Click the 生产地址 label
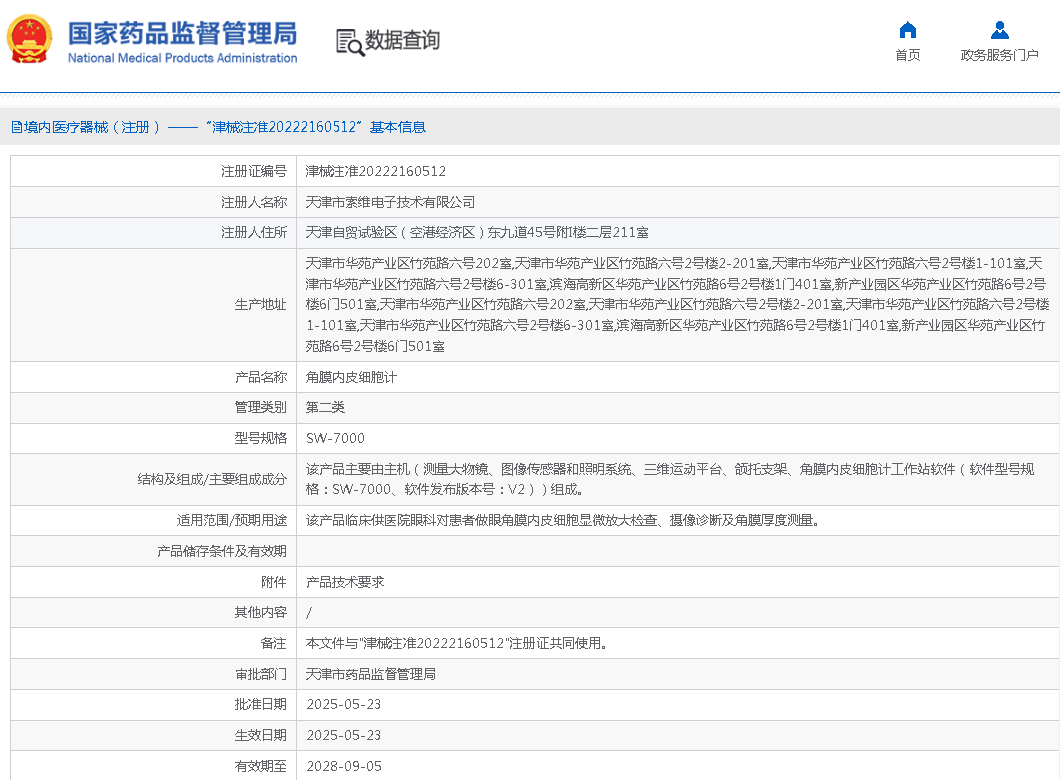The width and height of the screenshot is (1060, 780). pyautogui.click(x=260, y=304)
